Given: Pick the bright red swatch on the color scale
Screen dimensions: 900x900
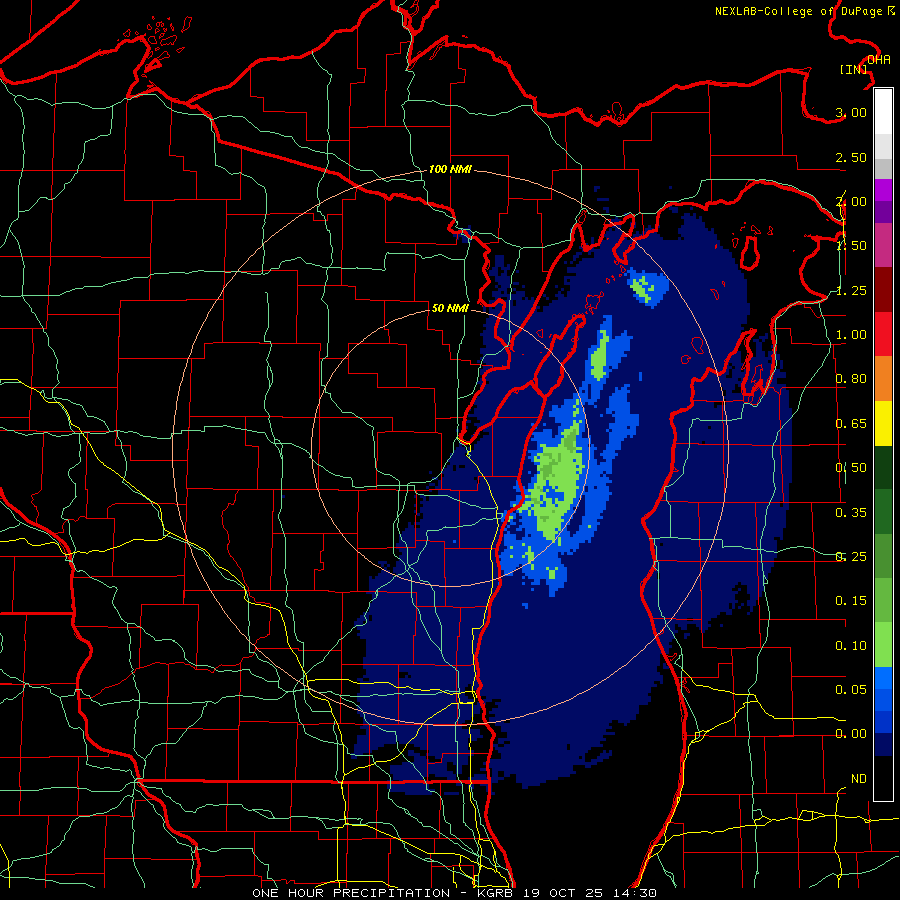Looking at the screenshot, I should [883, 334].
